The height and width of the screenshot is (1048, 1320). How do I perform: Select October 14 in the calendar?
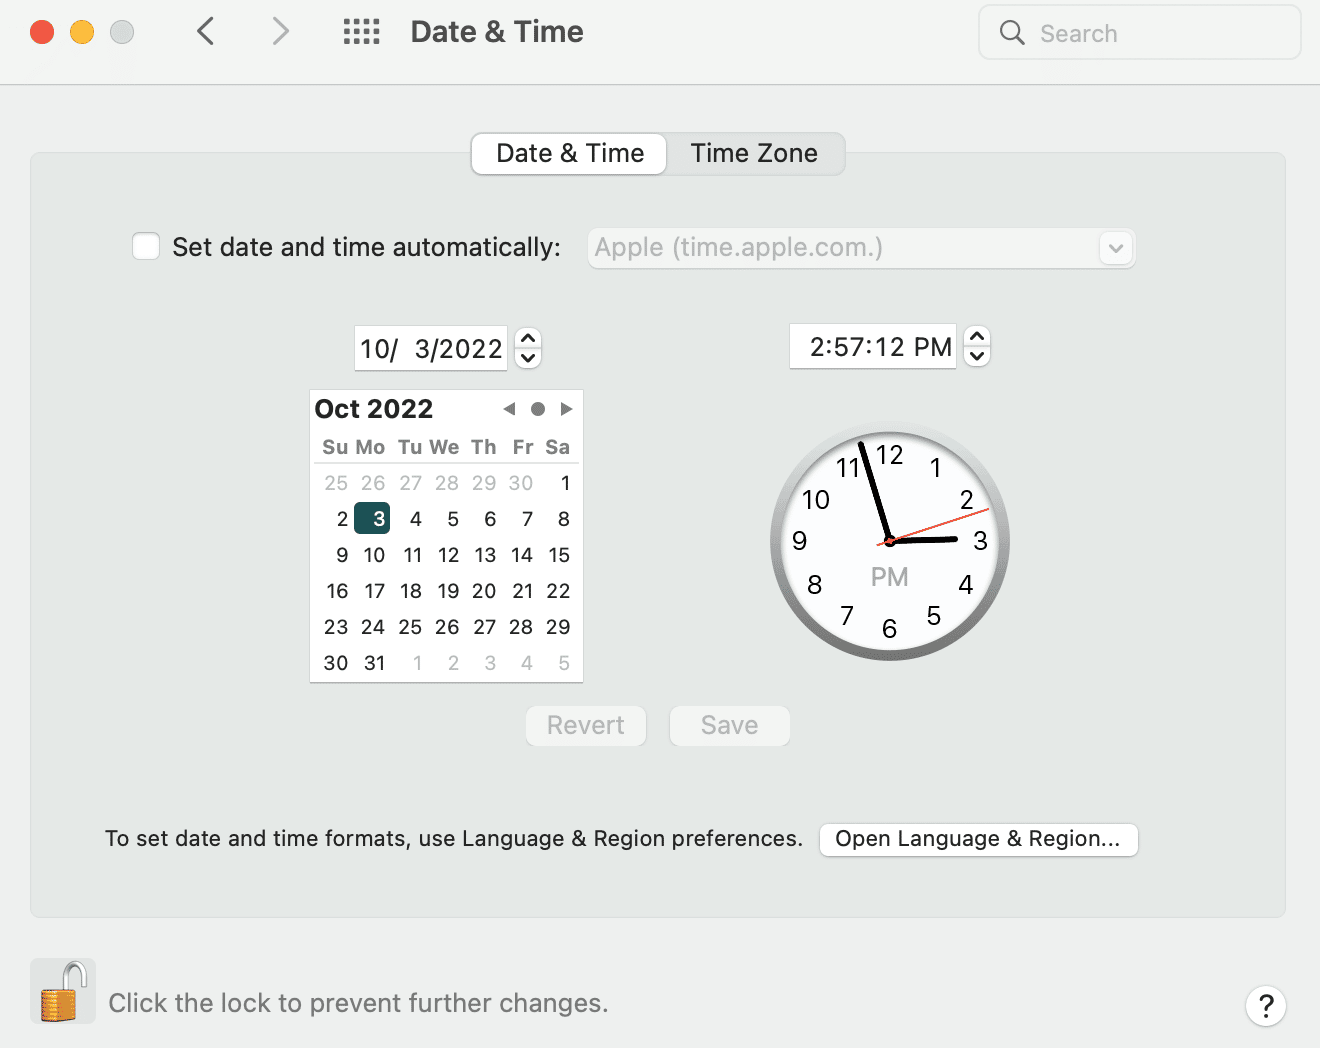point(522,555)
